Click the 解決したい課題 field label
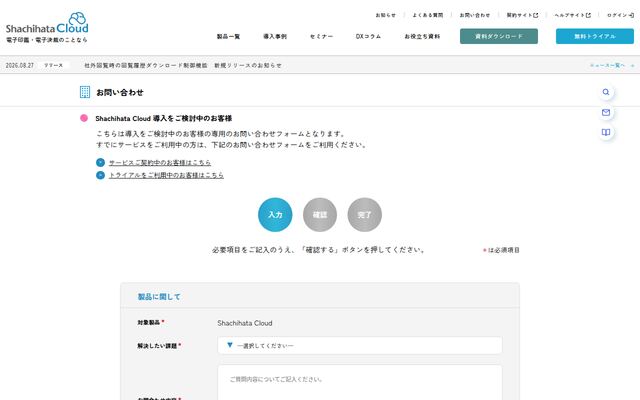This screenshot has height=400, width=640. coord(157,346)
